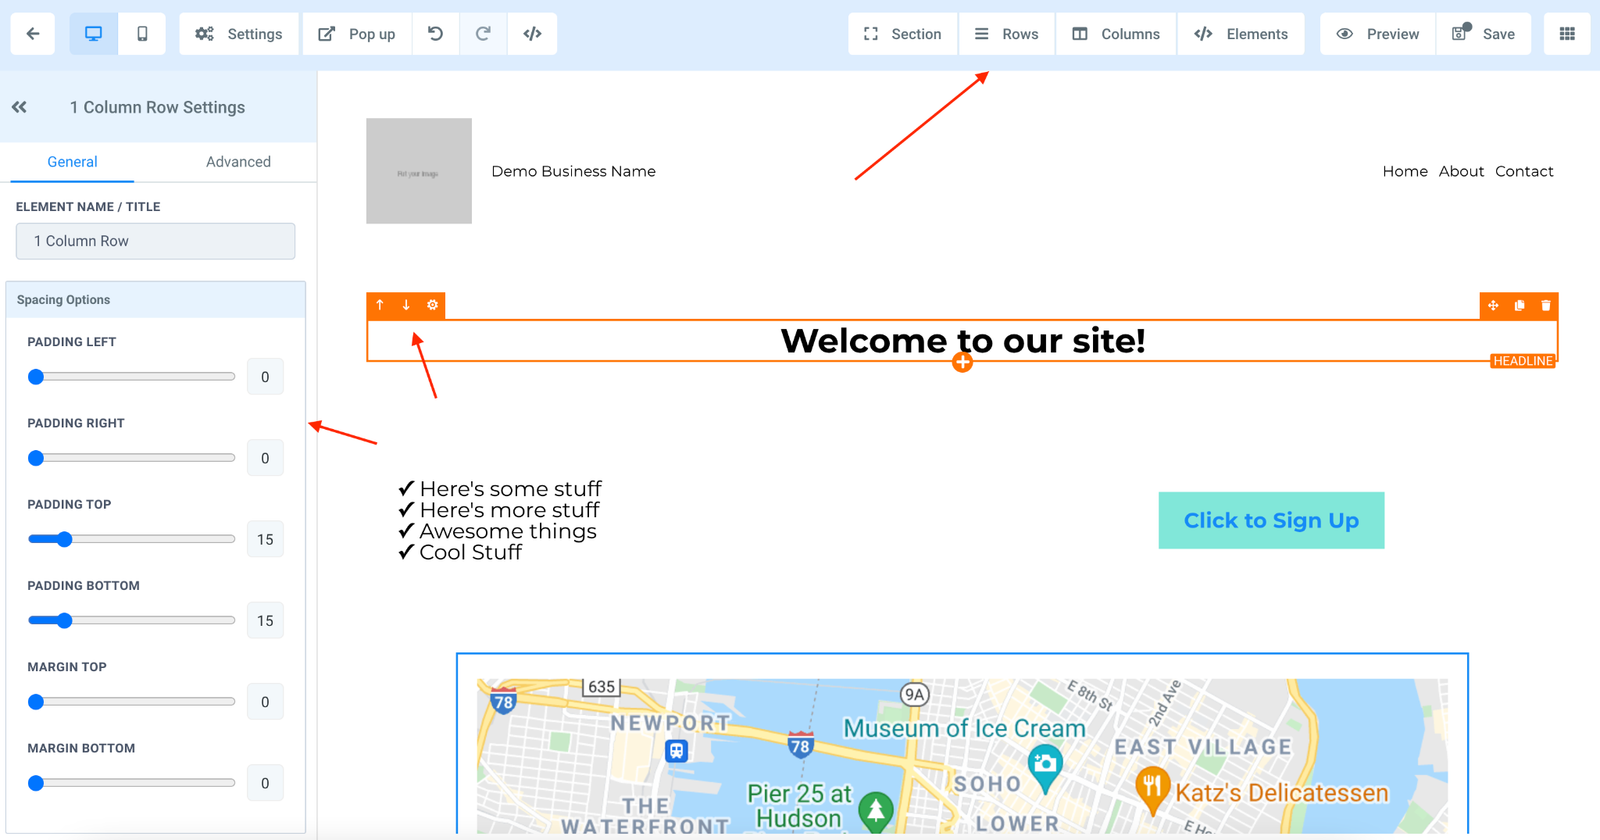This screenshot has height=840, width=1600.
Task: Switch to mobile view mode
Action: [x=142, y=34]
